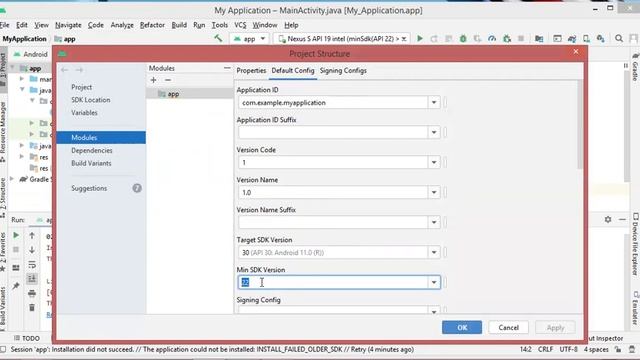
Task: Sync project with Gradle files icon
Action: click(x=572, y=38)
